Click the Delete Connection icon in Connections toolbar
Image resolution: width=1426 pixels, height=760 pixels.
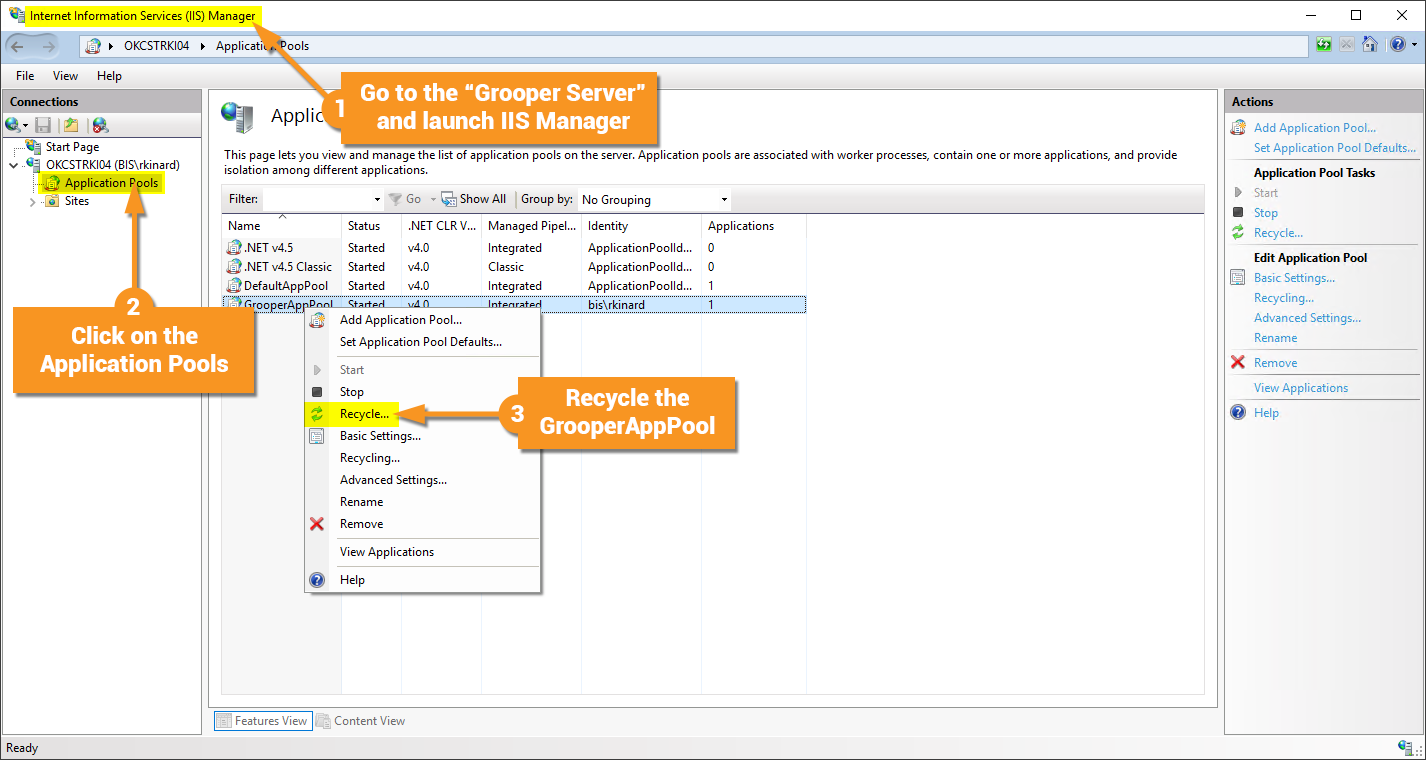tap(100, 125)
